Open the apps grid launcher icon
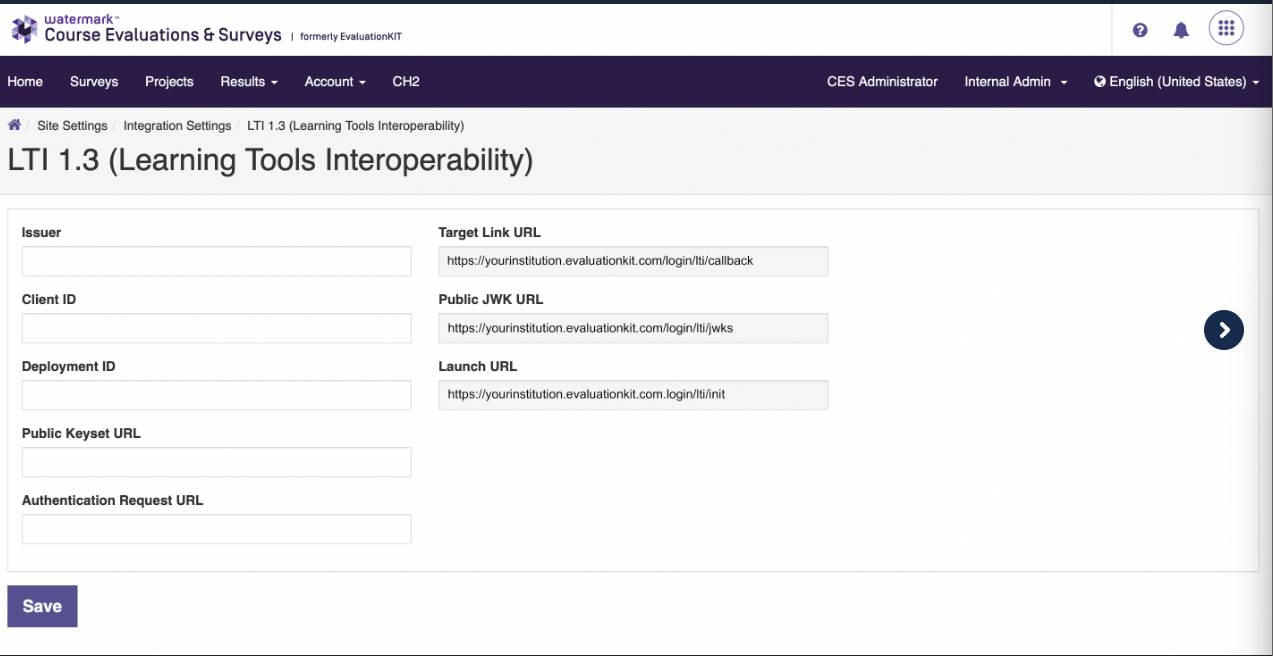The image size is (1273, 656). [1226, 28]
